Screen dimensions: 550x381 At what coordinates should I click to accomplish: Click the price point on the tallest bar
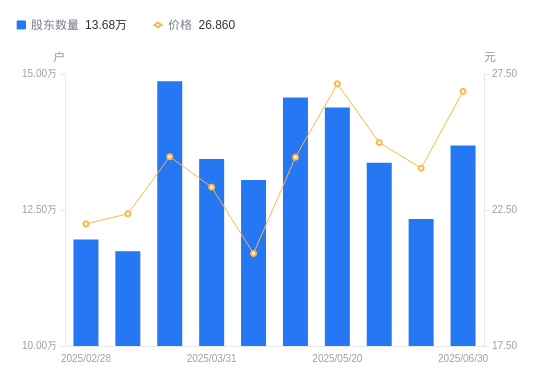(170, 156)
